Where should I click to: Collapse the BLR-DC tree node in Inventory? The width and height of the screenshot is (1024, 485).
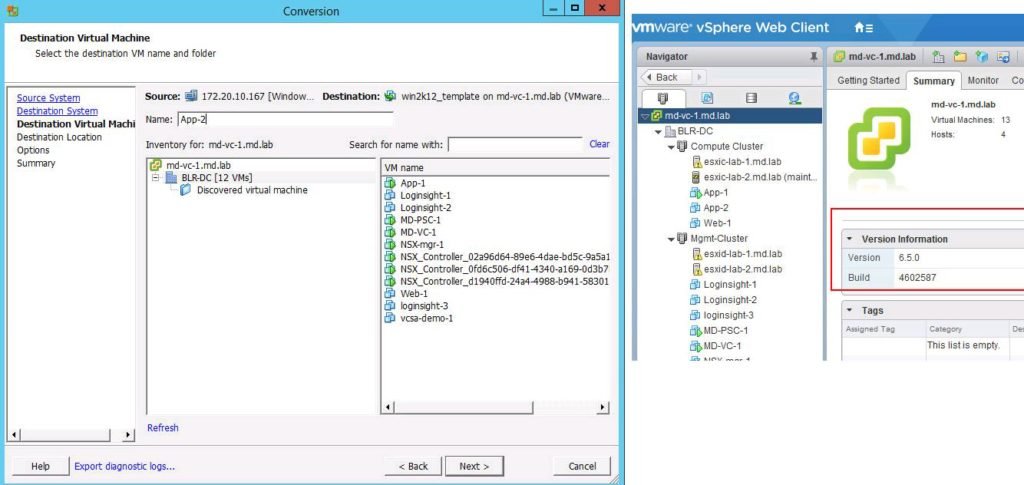pos(156,177)
